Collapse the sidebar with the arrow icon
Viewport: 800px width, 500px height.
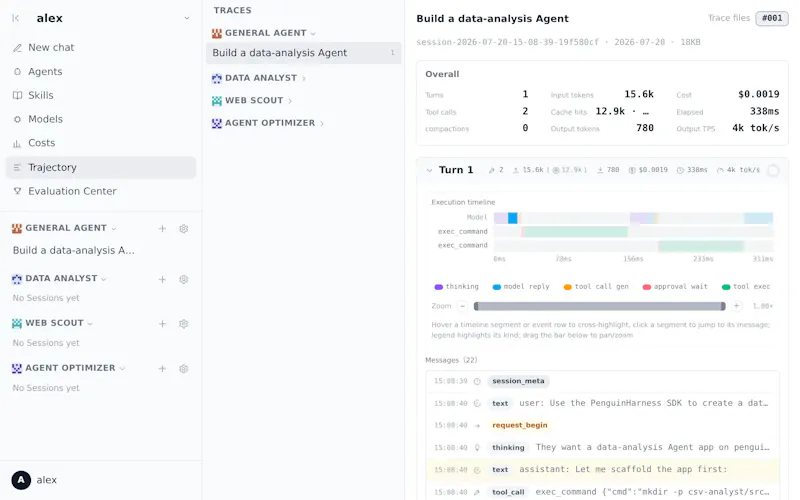tap(15, 18)
